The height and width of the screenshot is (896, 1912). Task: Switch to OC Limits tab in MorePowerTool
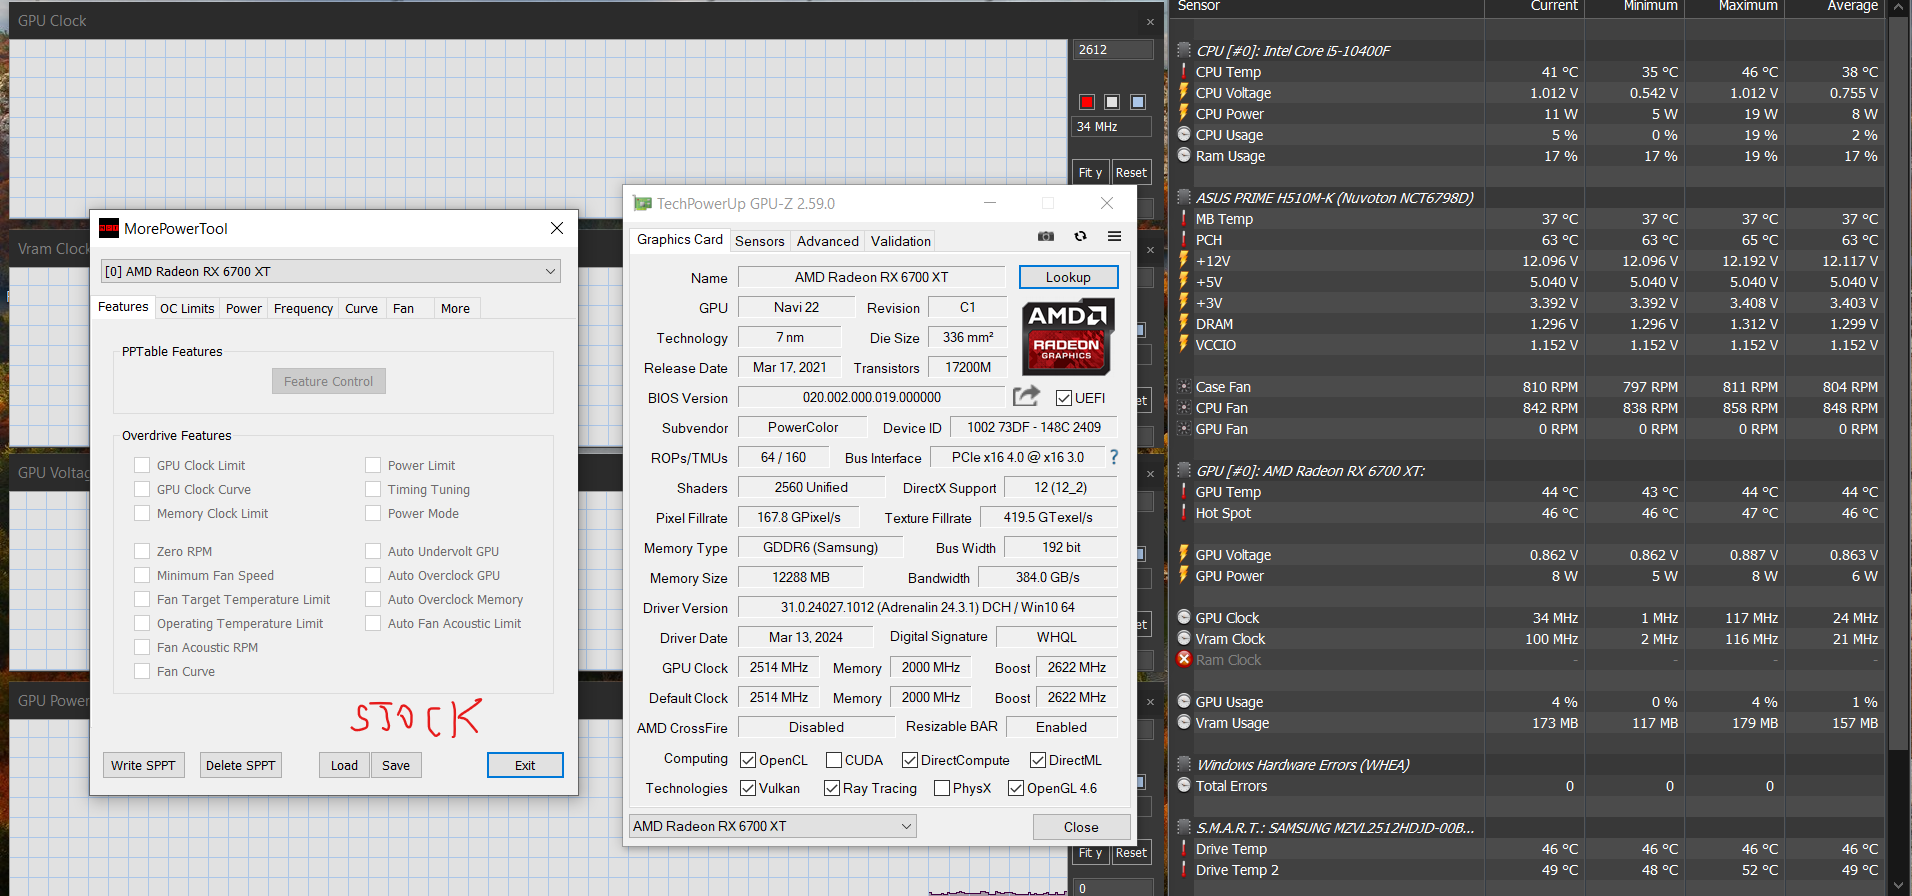coord(187,309)
